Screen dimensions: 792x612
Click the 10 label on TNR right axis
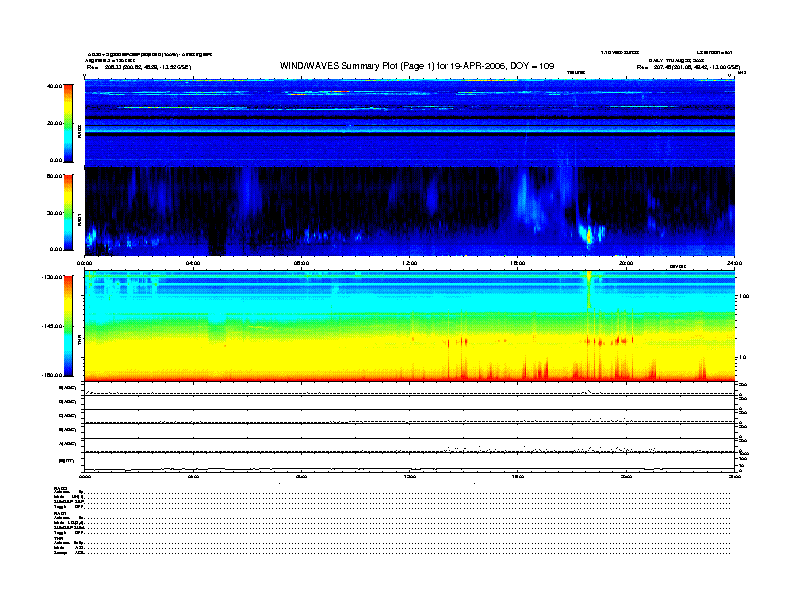pyautogui.click(x=742, y=357)
